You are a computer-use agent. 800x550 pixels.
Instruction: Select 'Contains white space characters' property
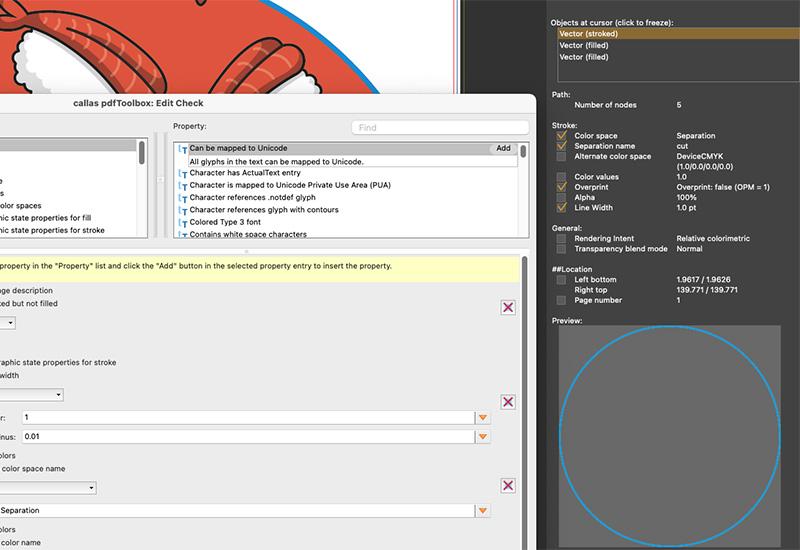click(x=248, y=234)
